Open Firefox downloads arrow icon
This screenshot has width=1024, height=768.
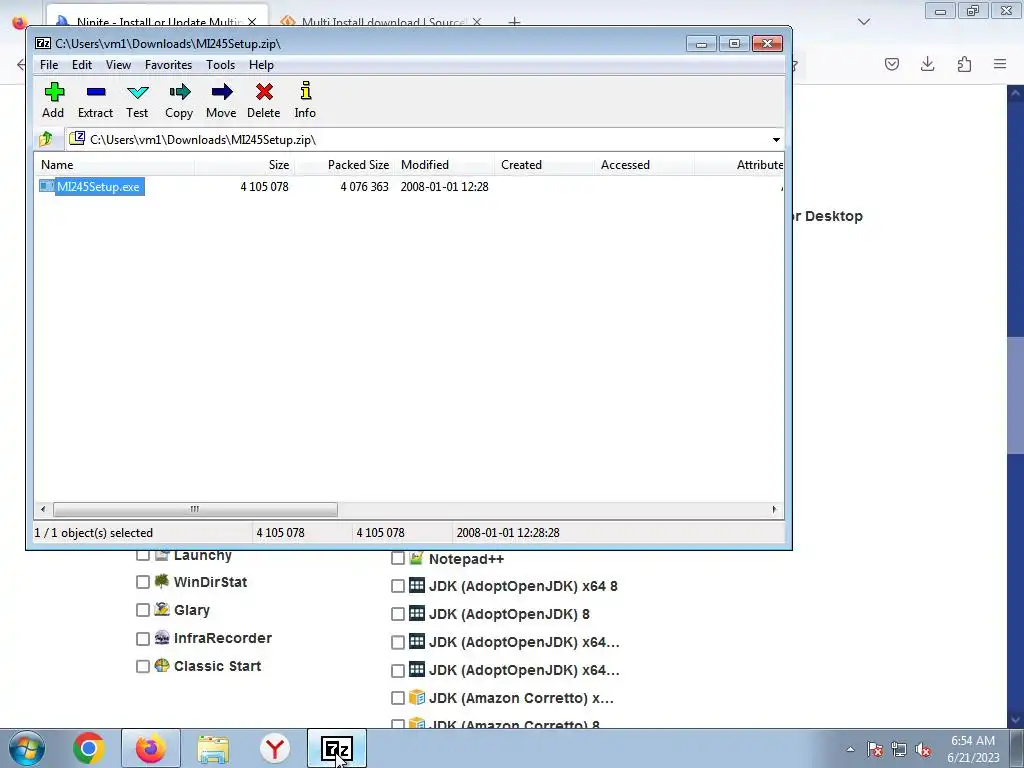927,64
